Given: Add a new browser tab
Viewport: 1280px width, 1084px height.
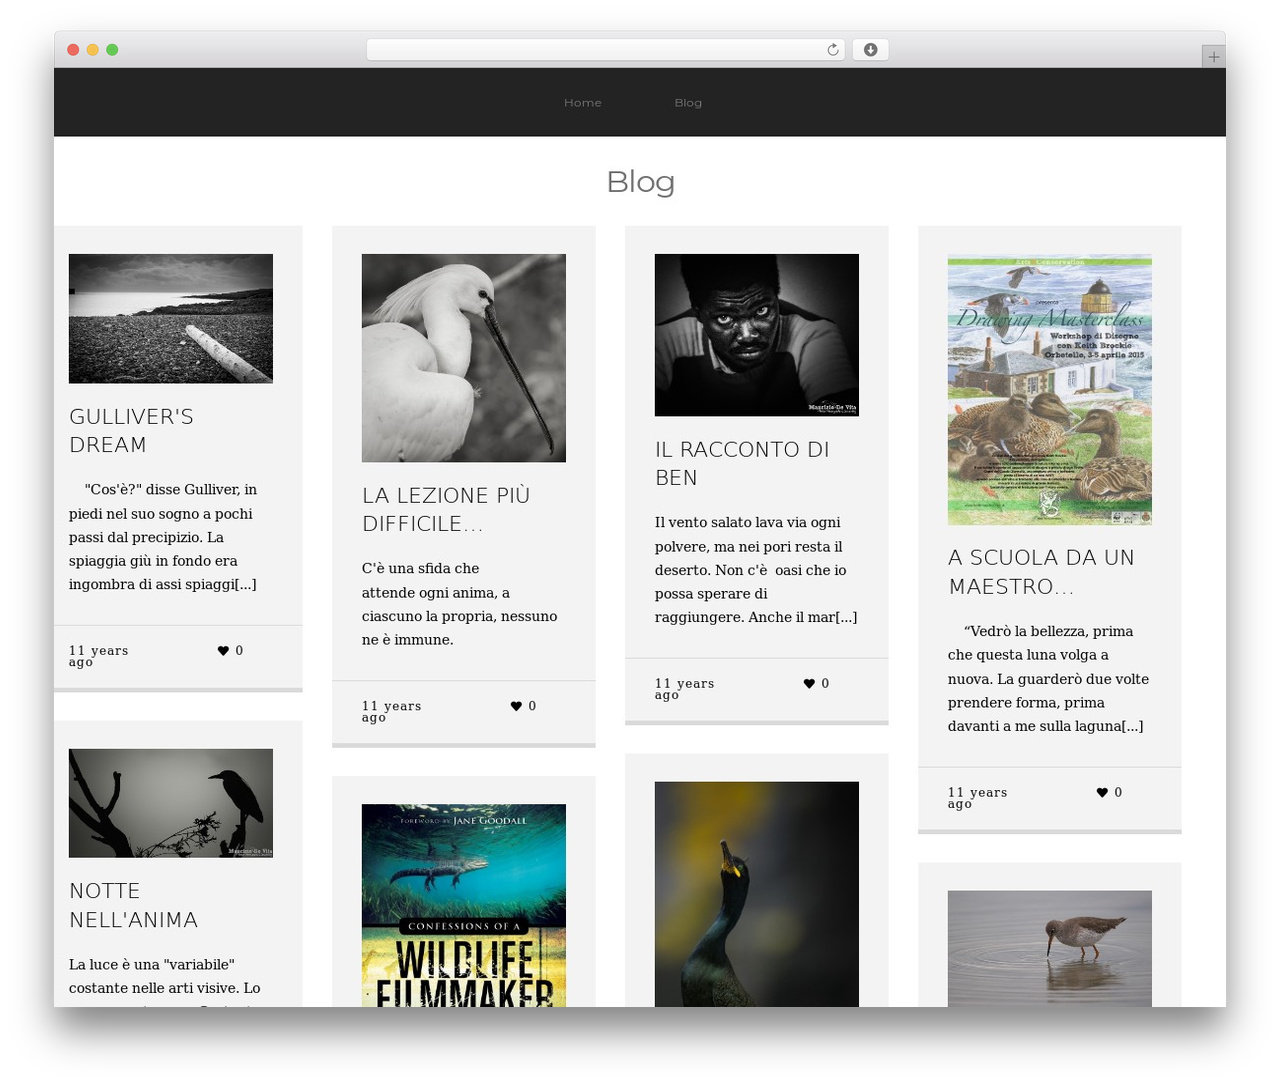Looking at the screenshot, I should pyautogui.click(x=1213, y=57).
